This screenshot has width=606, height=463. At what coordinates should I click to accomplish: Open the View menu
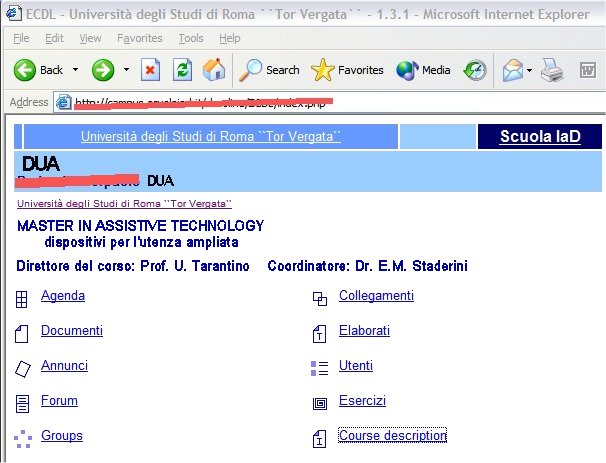pos(90,38)
